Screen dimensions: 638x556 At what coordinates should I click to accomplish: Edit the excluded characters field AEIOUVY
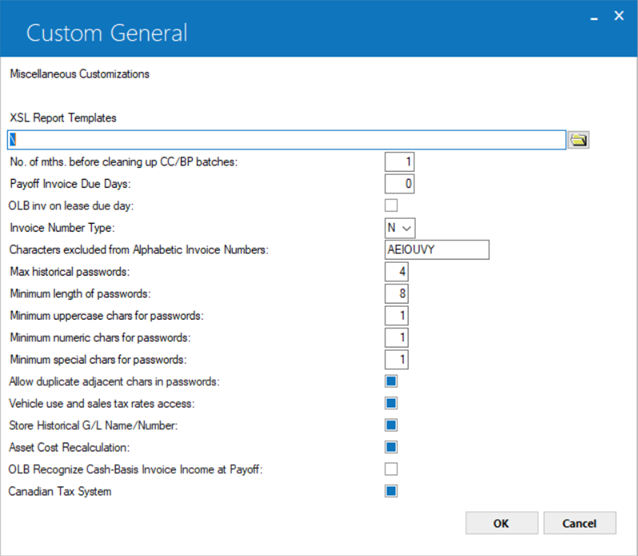(x=437, y=250)
